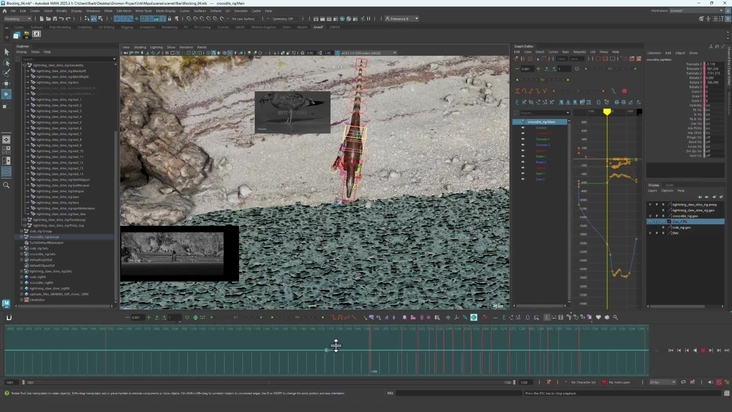Select Crab_CTRL layer row

pos(685,222)
